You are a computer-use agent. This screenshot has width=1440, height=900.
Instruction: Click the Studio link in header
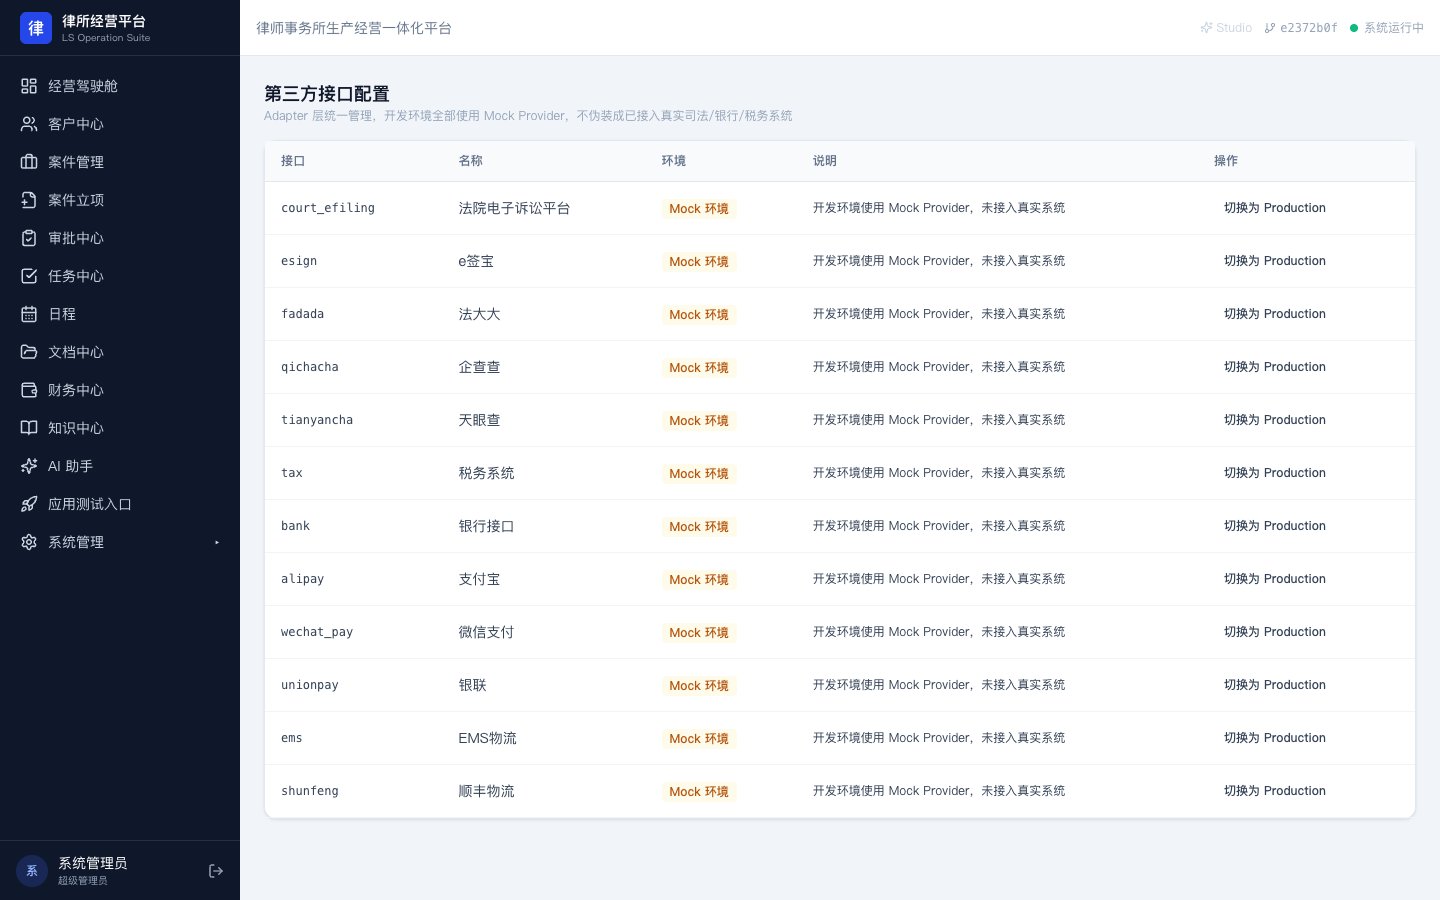pyautogui.click(x=1226, y=28)
